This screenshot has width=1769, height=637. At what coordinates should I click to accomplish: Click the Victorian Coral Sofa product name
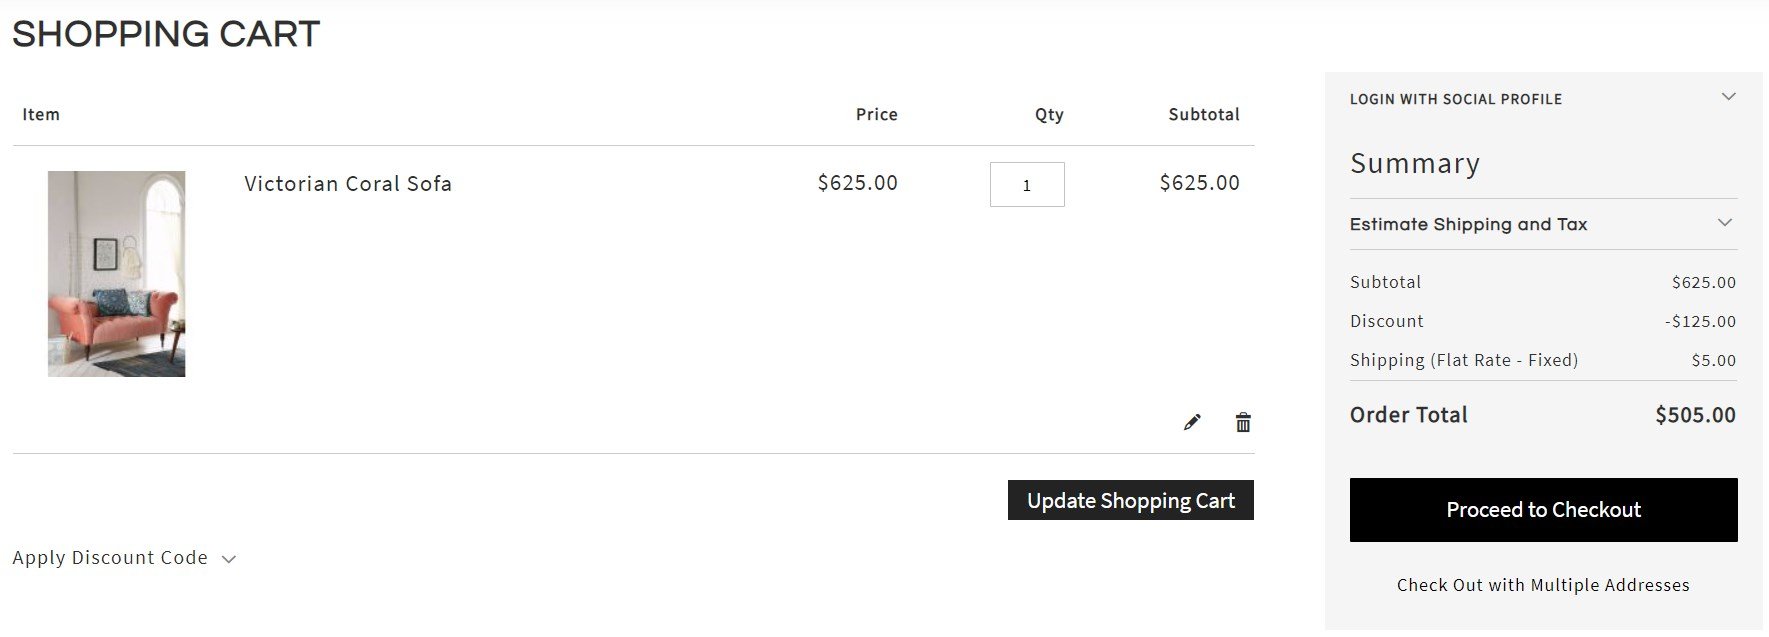point(348,184)
